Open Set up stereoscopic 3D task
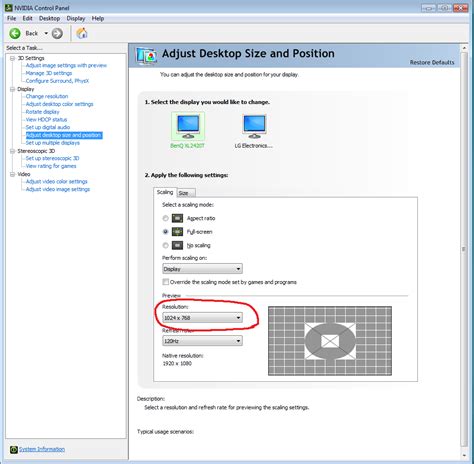 52,158
